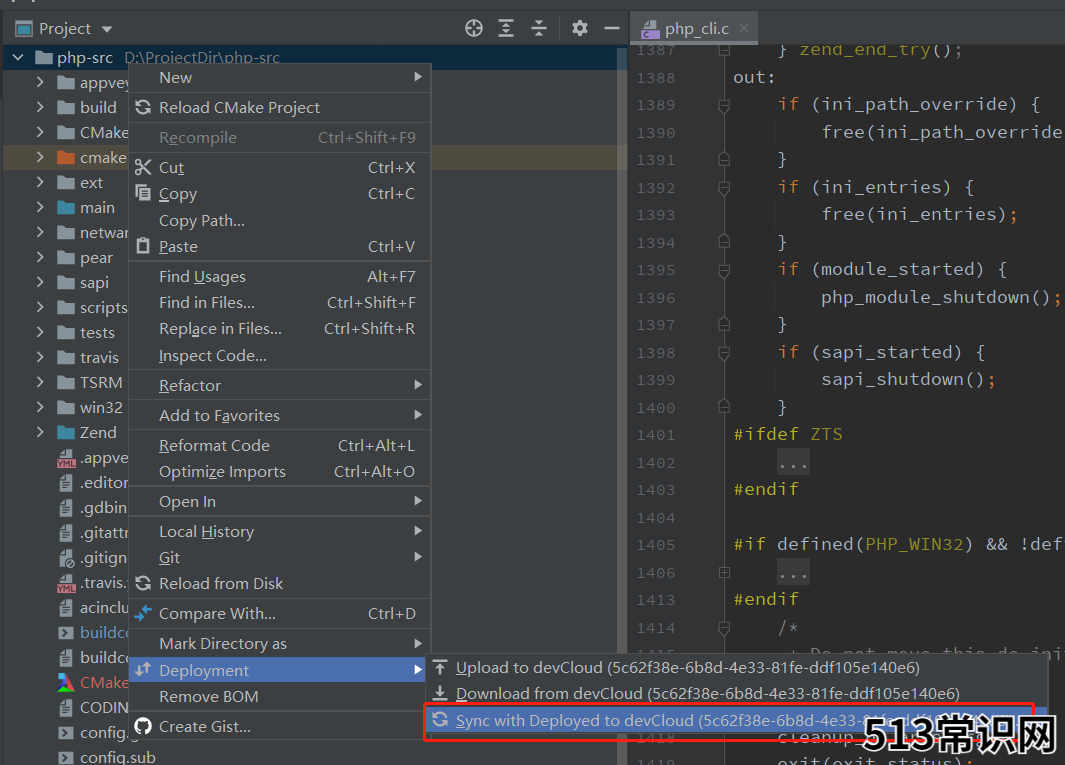1065x765 pixels.
Task: Select Replace in Files... entry
Action: (x=280, y=329)
